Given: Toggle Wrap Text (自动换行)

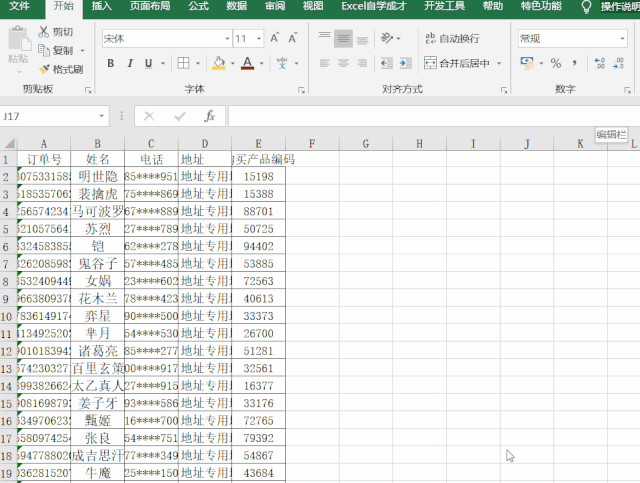Looking at the screenshot, I should click(x=450, y=39).
